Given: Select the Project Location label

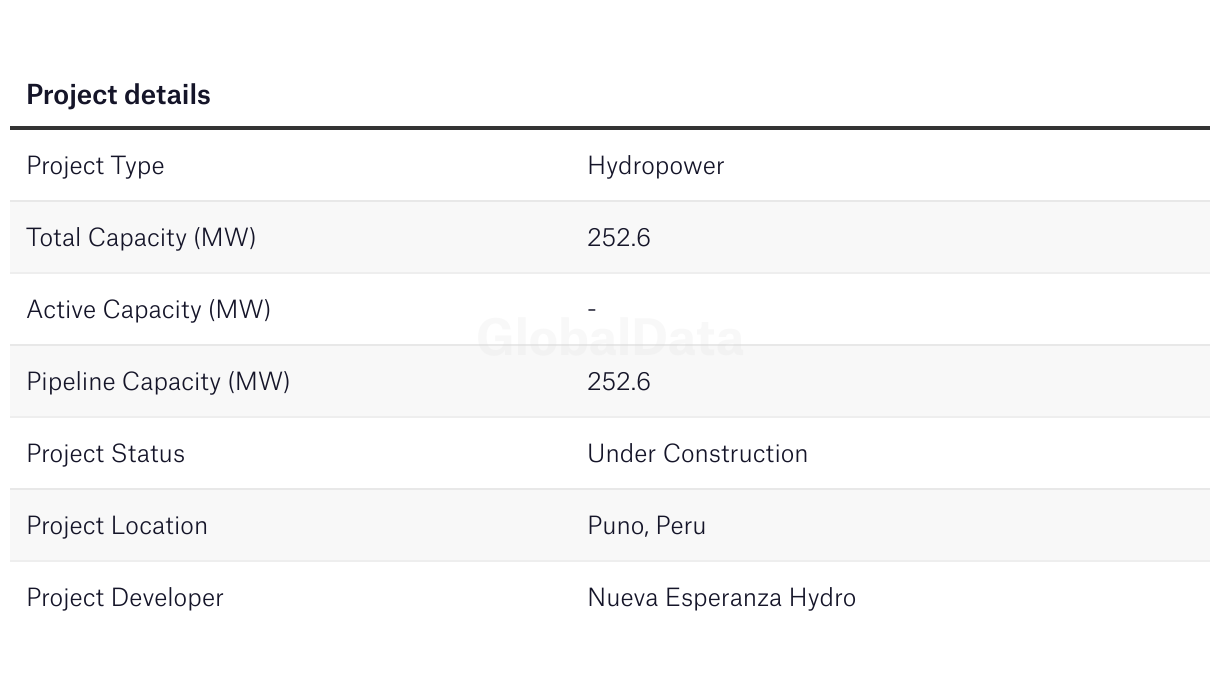Looking at the screenshot, I should point(117,526).
